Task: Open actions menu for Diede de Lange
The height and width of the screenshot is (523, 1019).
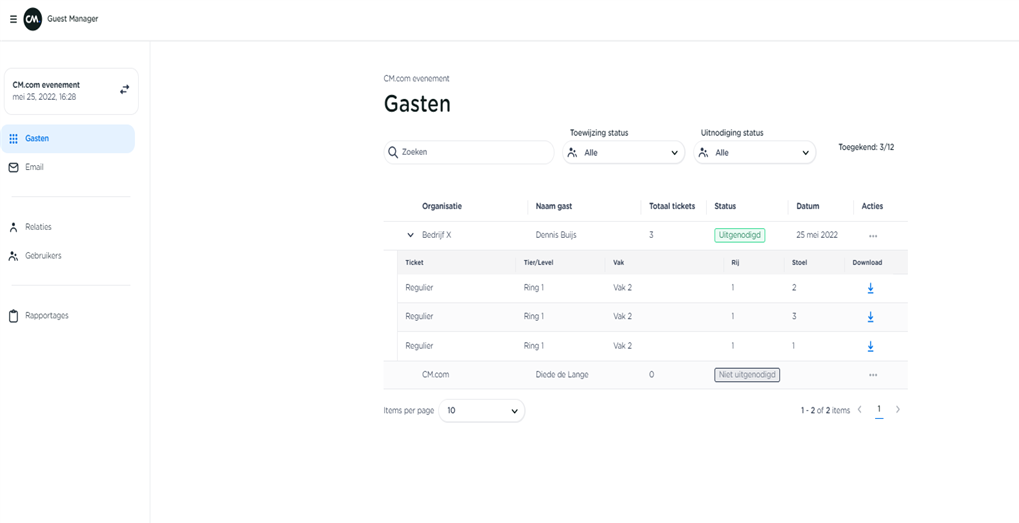Action: [872, 375]
